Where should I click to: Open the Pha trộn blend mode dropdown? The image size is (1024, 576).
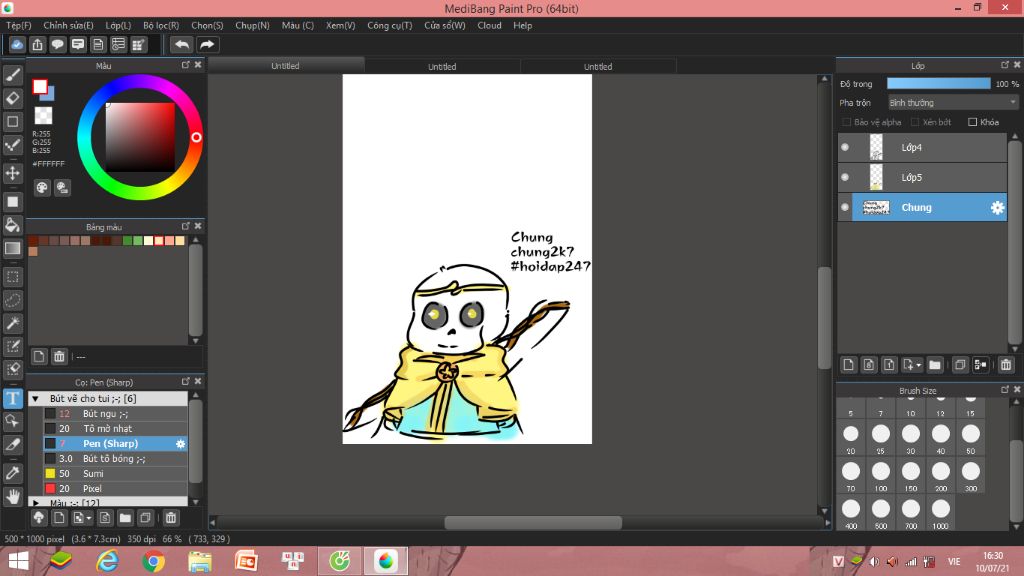click(x=953, y=103)
